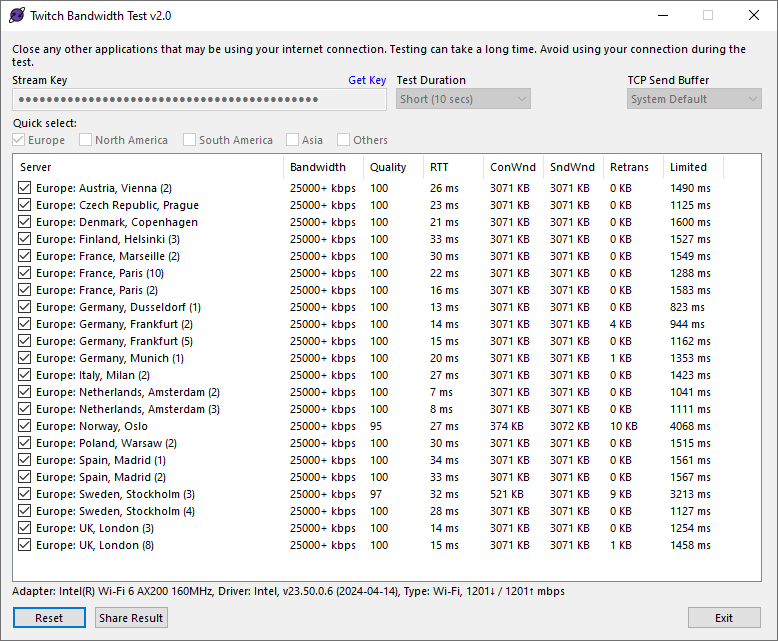778x641 pixels.
Task: Click the adapter info status text
Action: (288, 591)
